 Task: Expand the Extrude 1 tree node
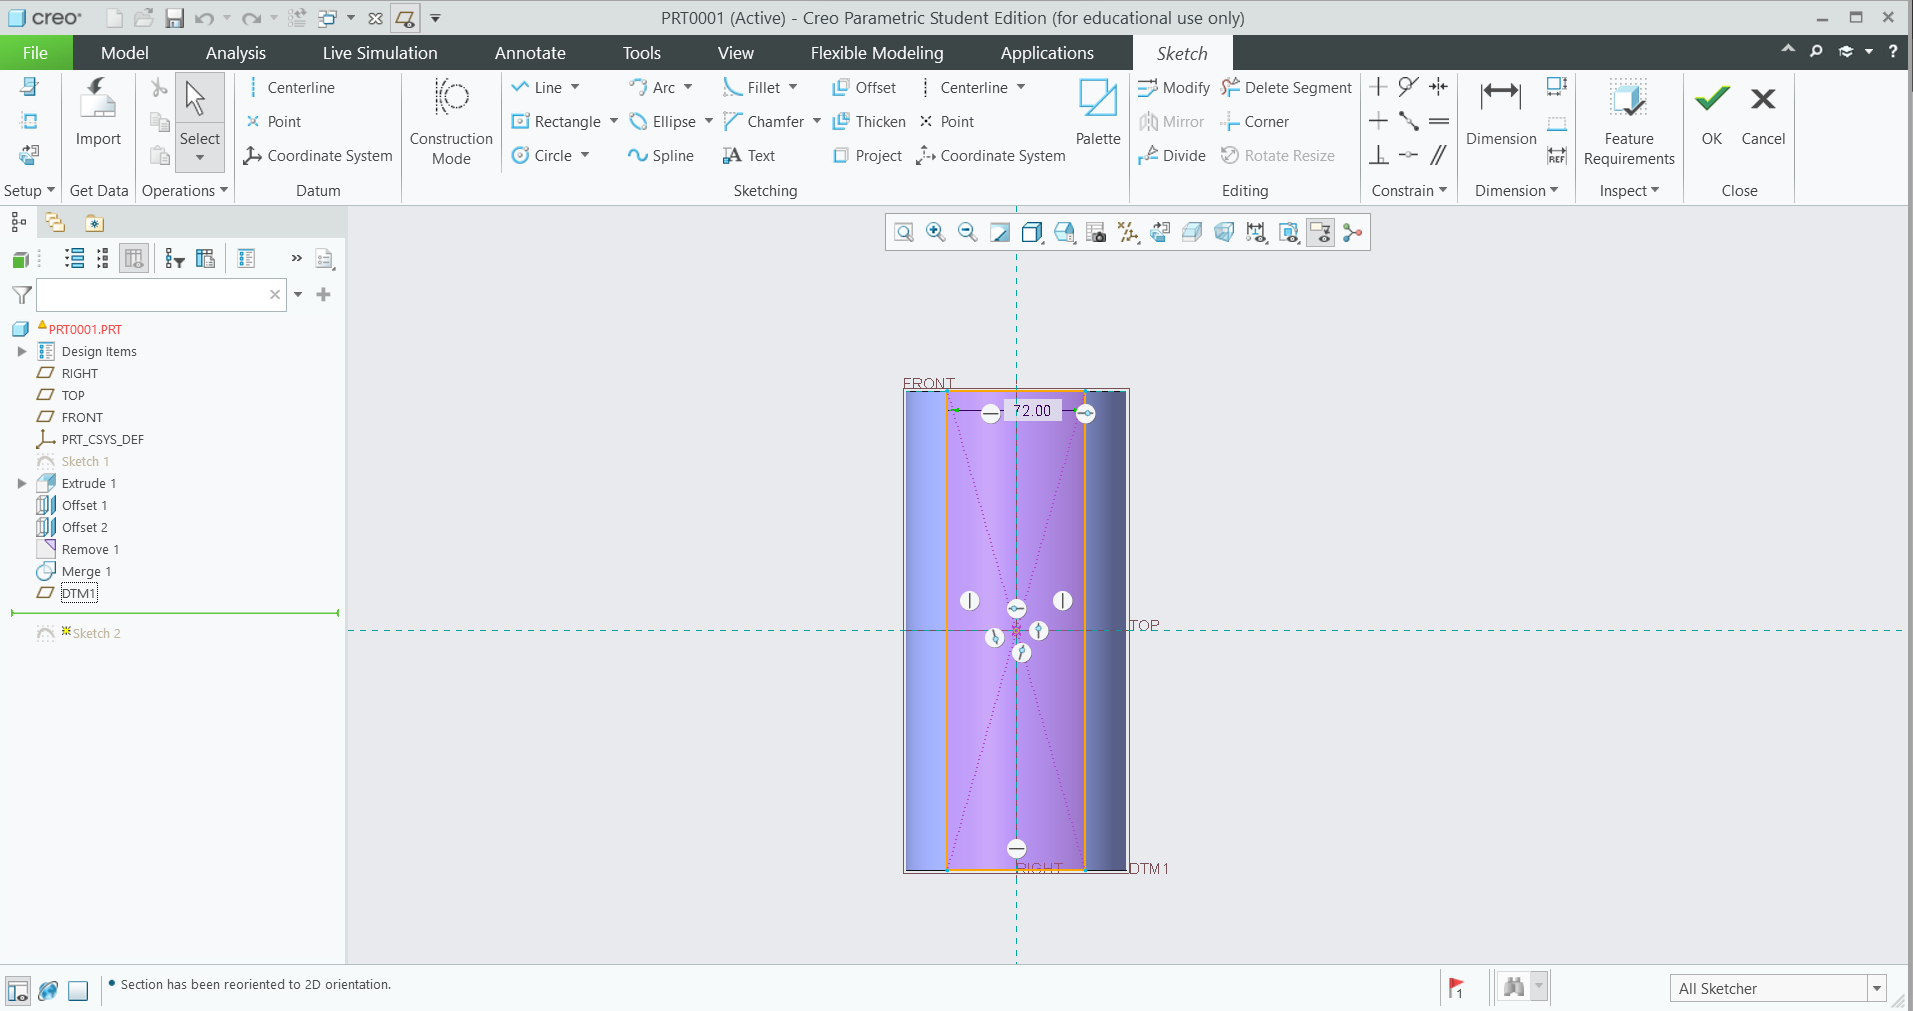pyautogui.click(x=22, y=482)
